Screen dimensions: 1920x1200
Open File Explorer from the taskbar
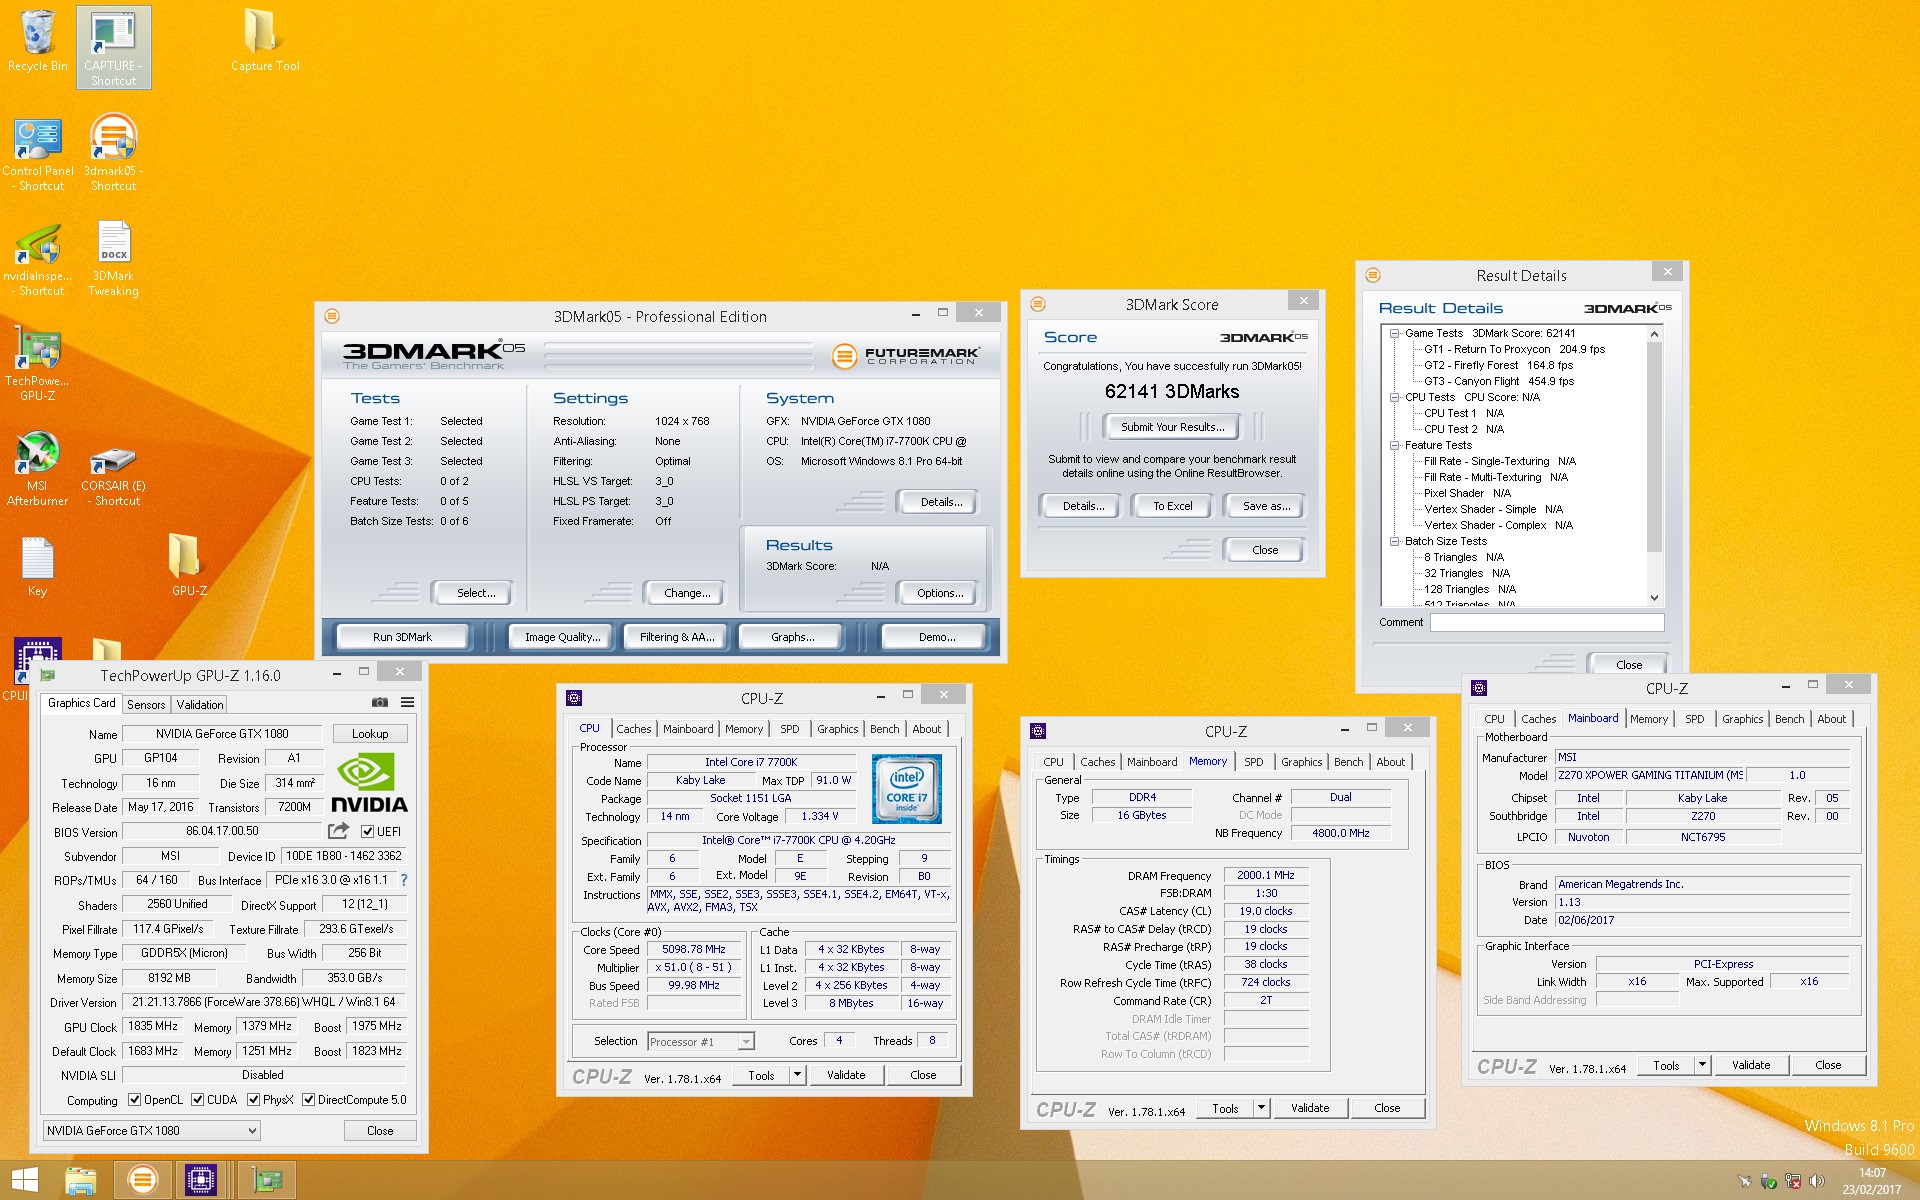tap(81, 1181)
